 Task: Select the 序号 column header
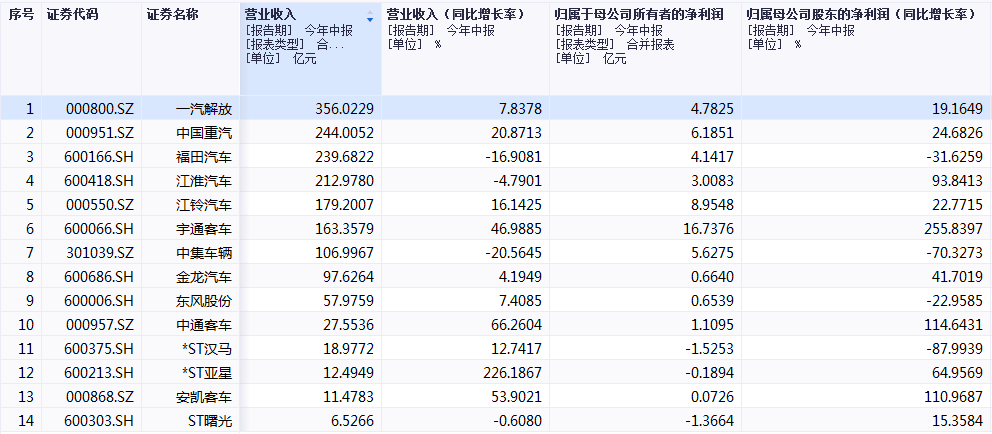click(20, 15)
